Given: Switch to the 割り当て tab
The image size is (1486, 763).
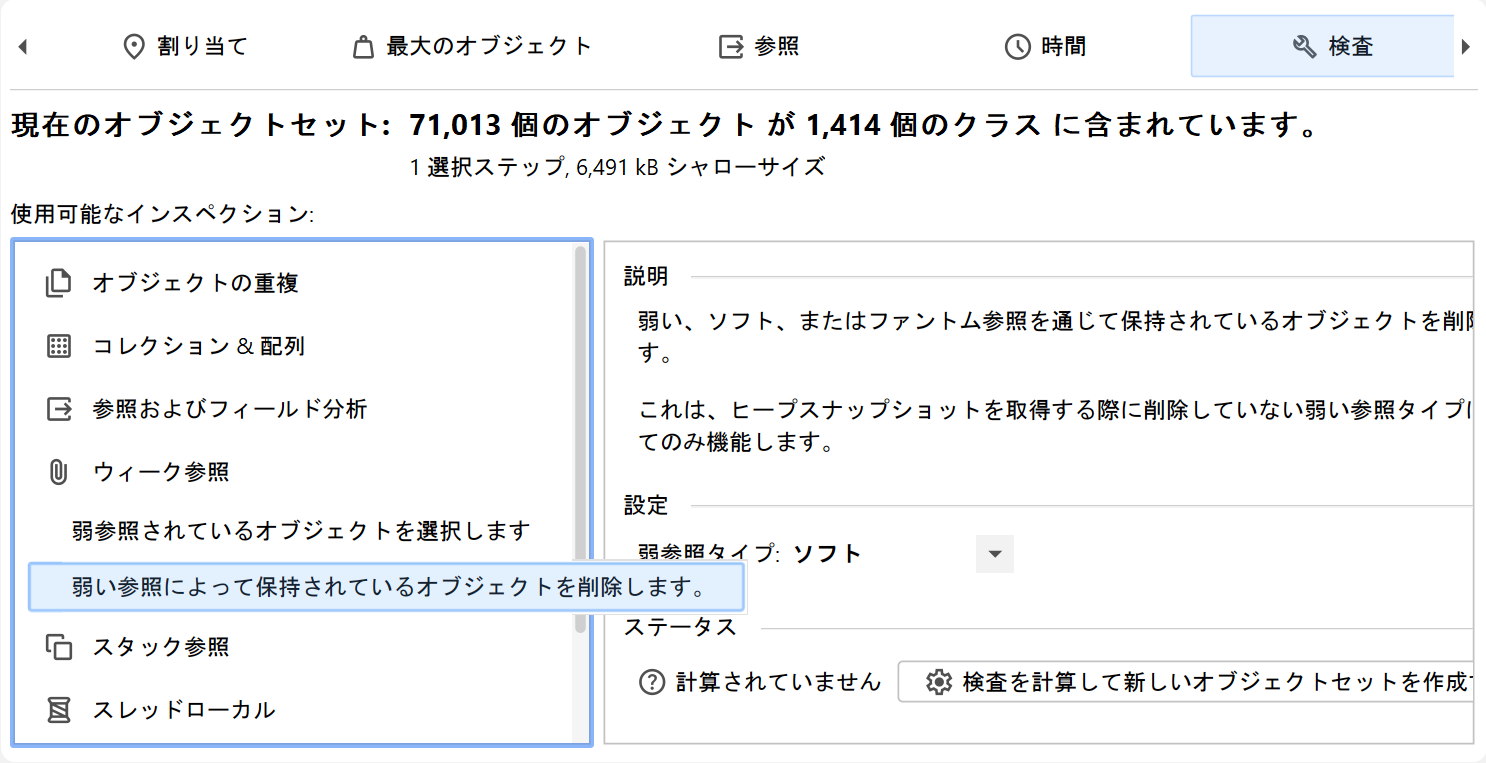Looking at the screenshot, I should 184,47.
